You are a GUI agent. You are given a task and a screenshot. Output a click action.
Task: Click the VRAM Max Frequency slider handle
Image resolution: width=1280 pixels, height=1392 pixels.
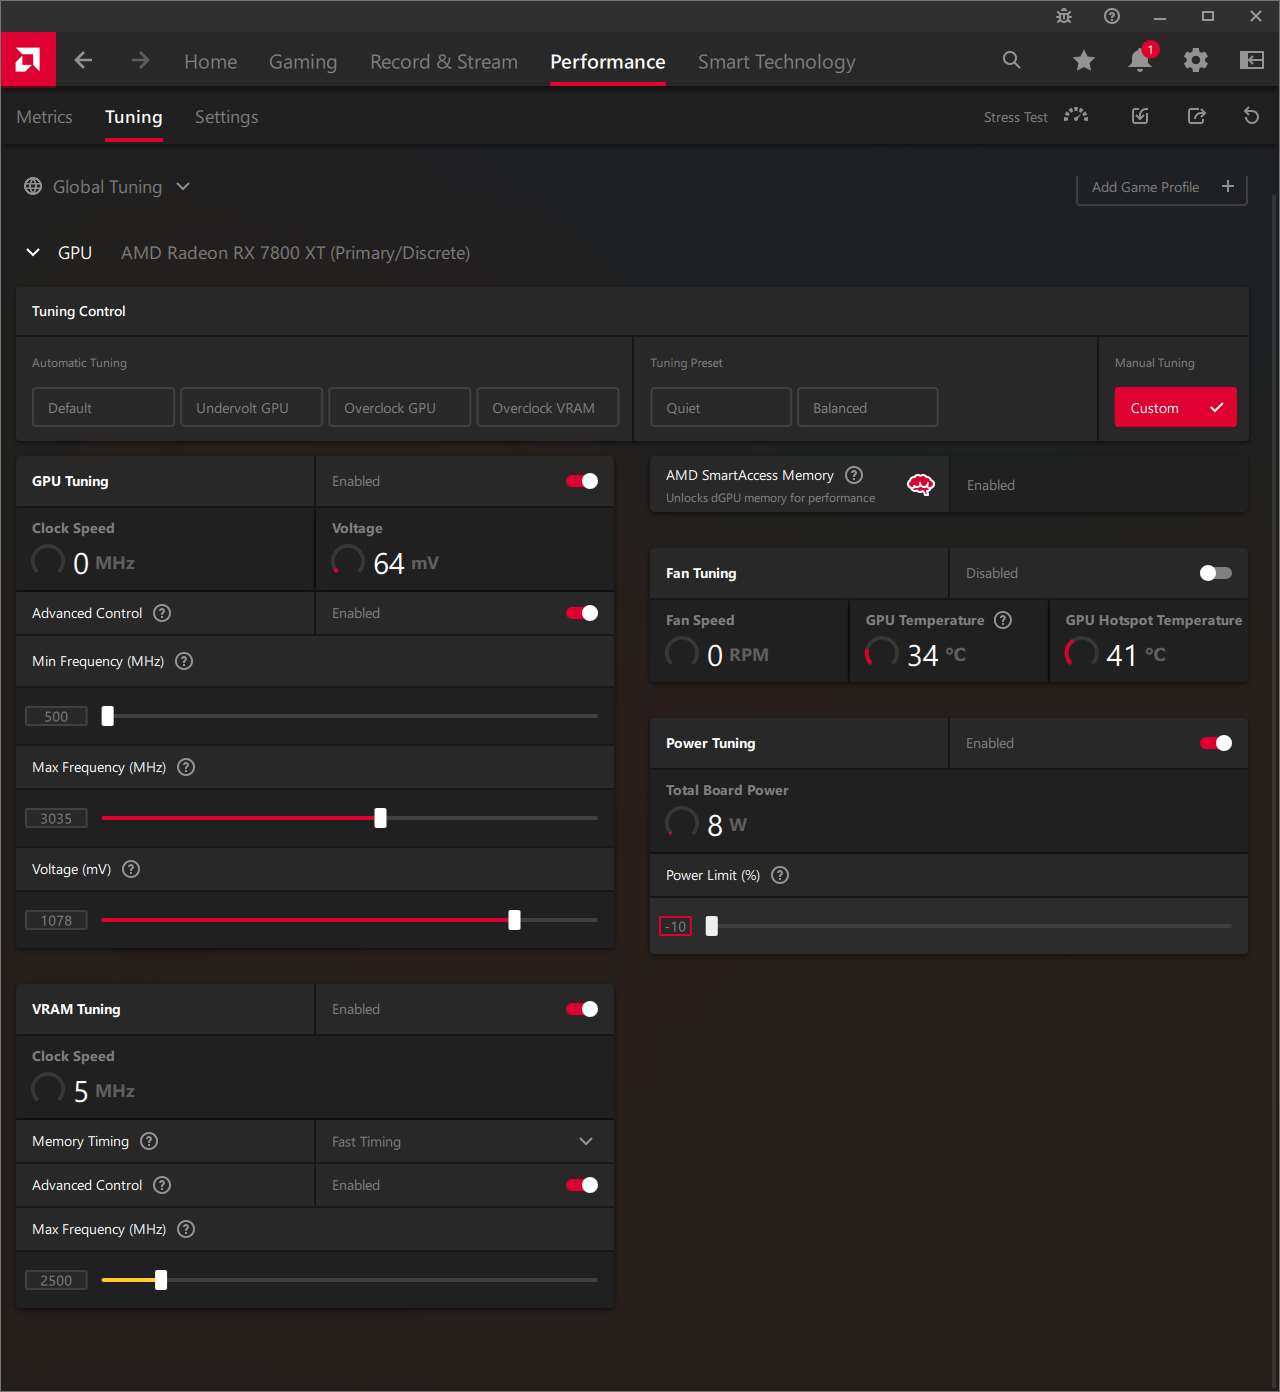(161, 1280)
